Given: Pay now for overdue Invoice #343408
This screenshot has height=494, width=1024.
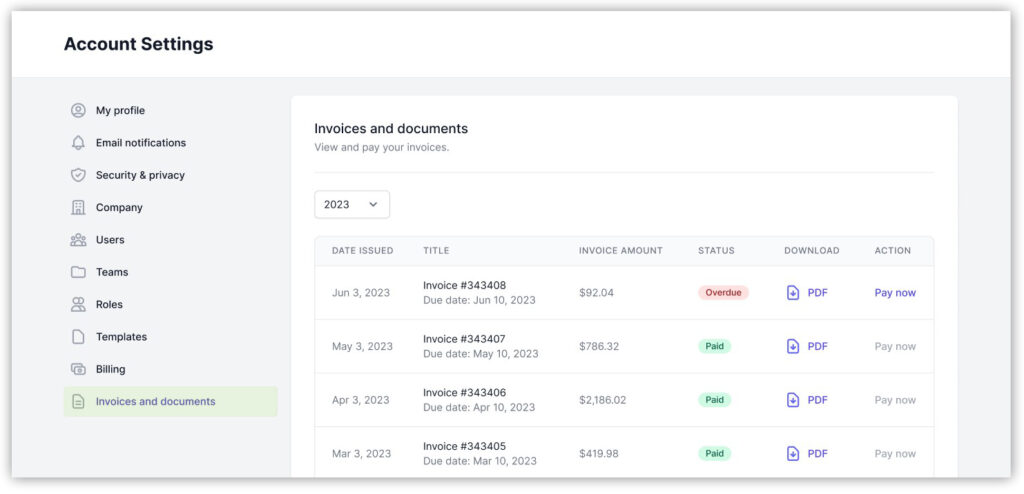Looking at the screenshot, I should [x=894, y=293].
